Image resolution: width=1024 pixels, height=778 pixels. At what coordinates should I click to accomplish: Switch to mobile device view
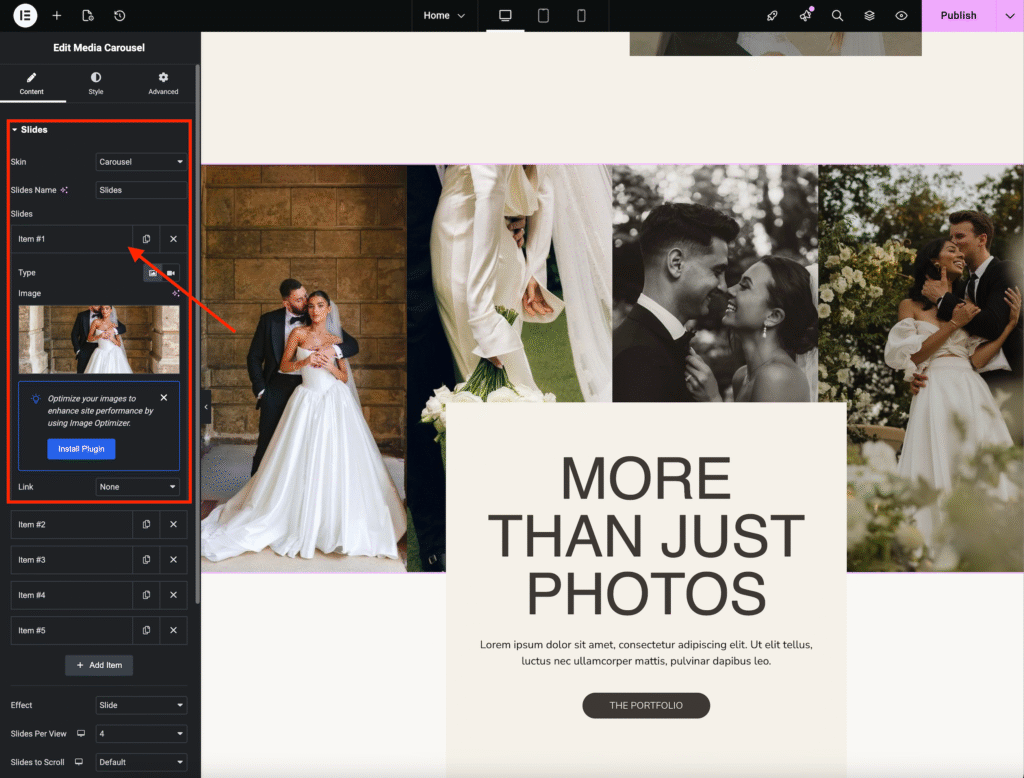coord(581,16)
